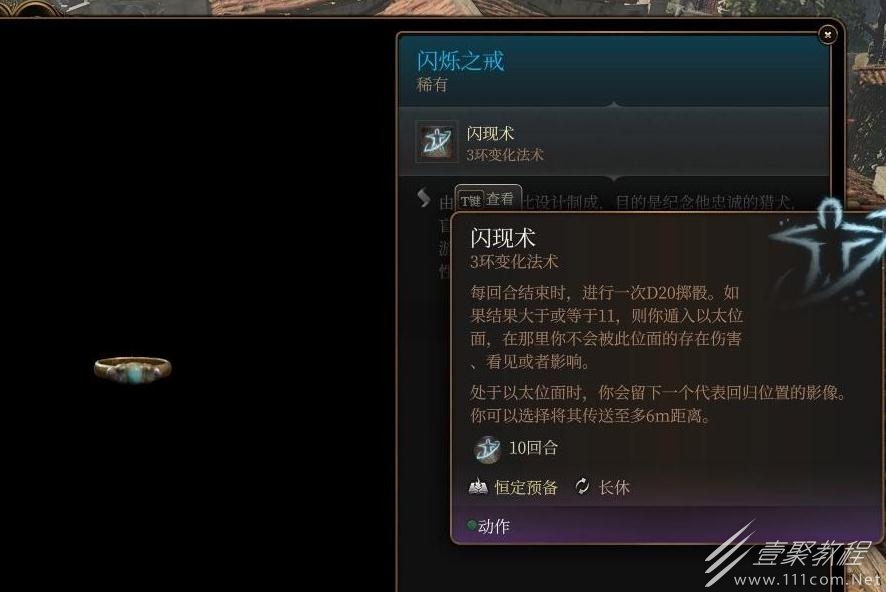Viewport: 886px width, 592px height.
Task: Click the 恒定预备 book icon
Action: [x=478, y=486]
